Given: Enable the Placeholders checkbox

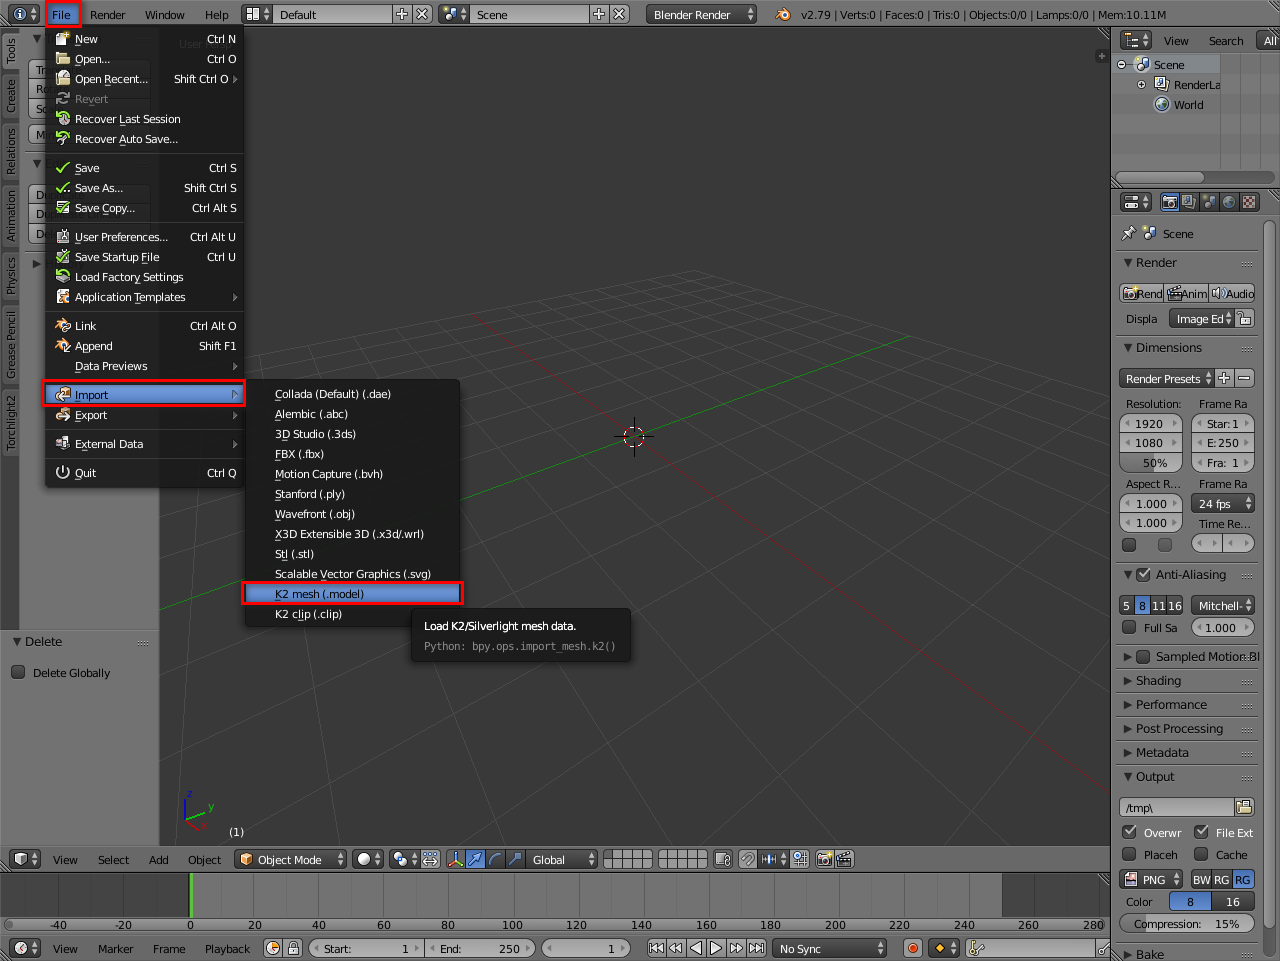Looking at the screenshot, I should click(x=1129, y=854).
